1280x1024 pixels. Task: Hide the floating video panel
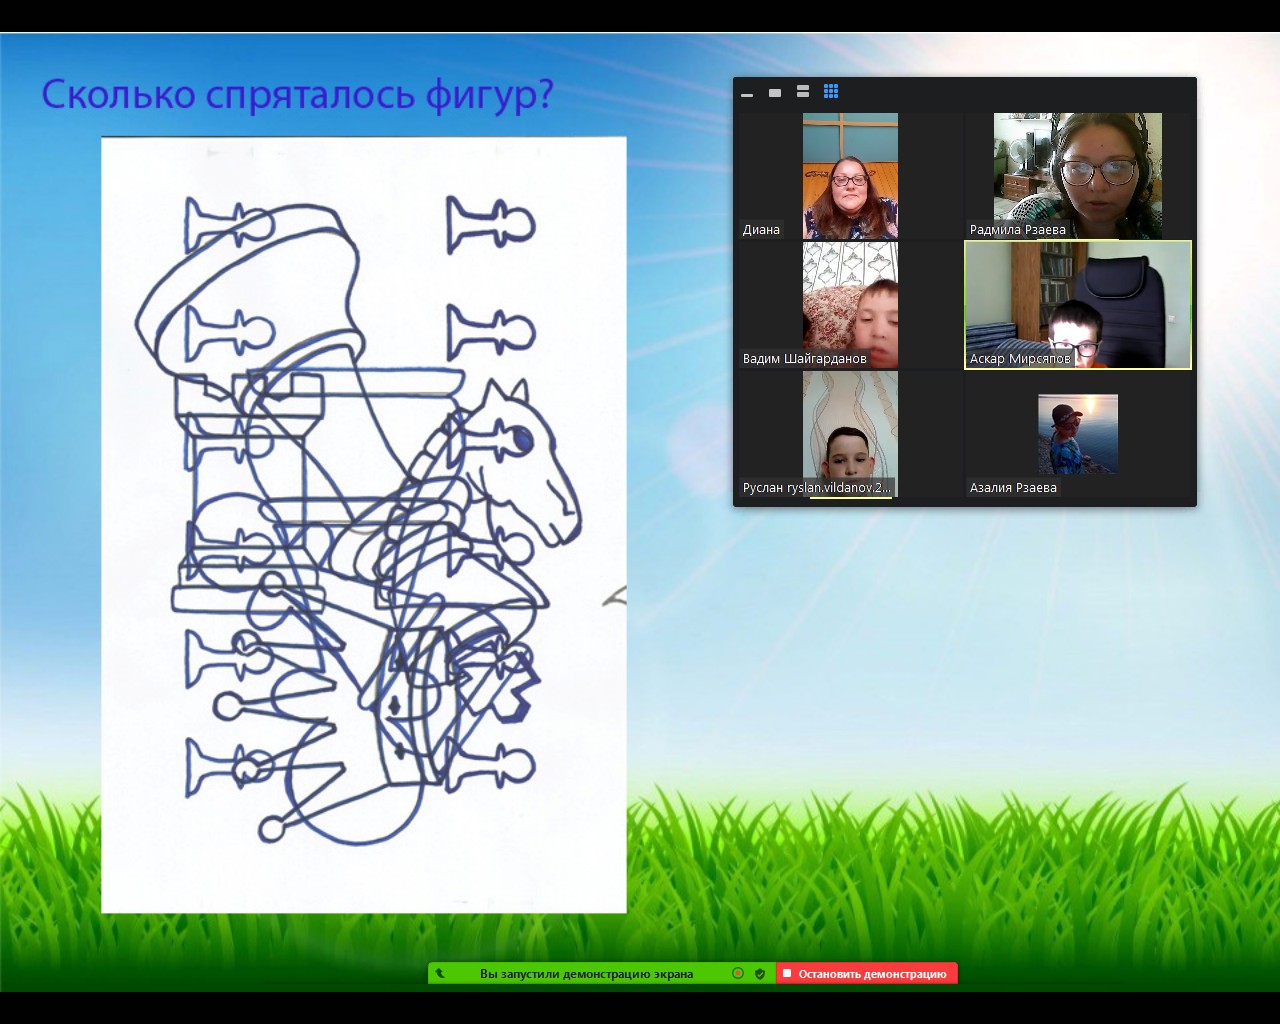pos(747,93)
